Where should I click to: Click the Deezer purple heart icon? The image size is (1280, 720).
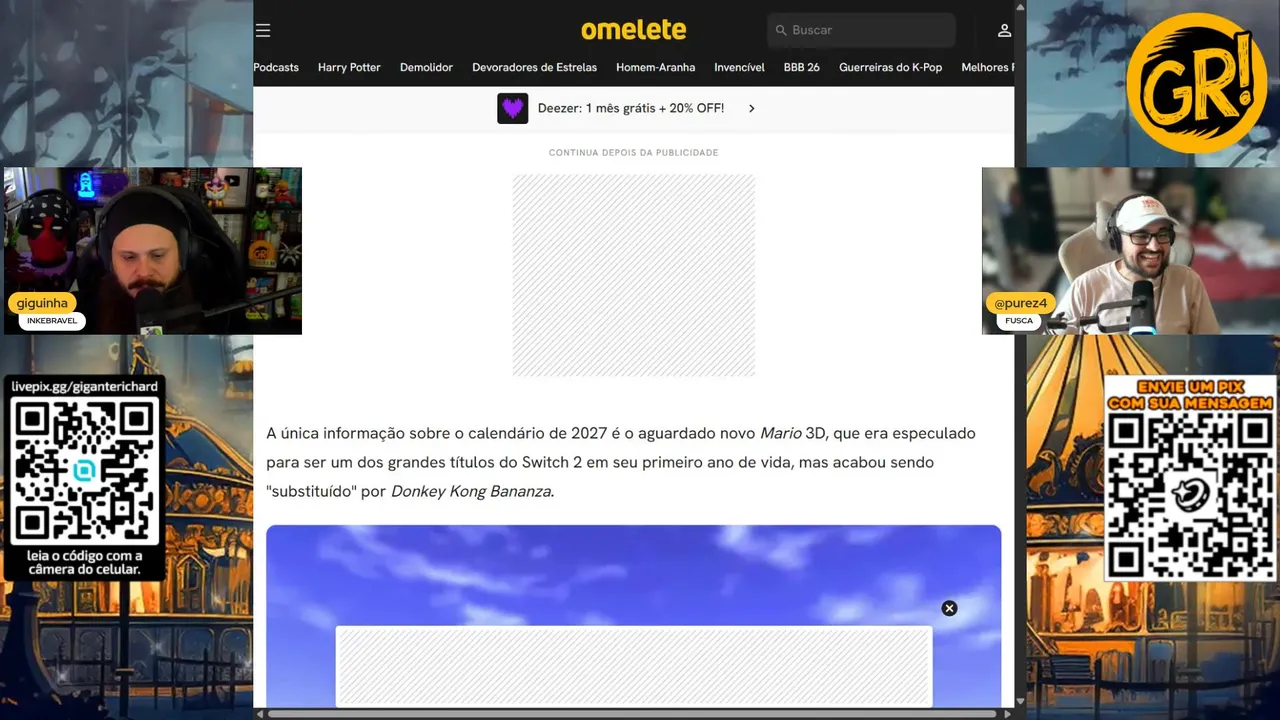click(x=512, y=108)
